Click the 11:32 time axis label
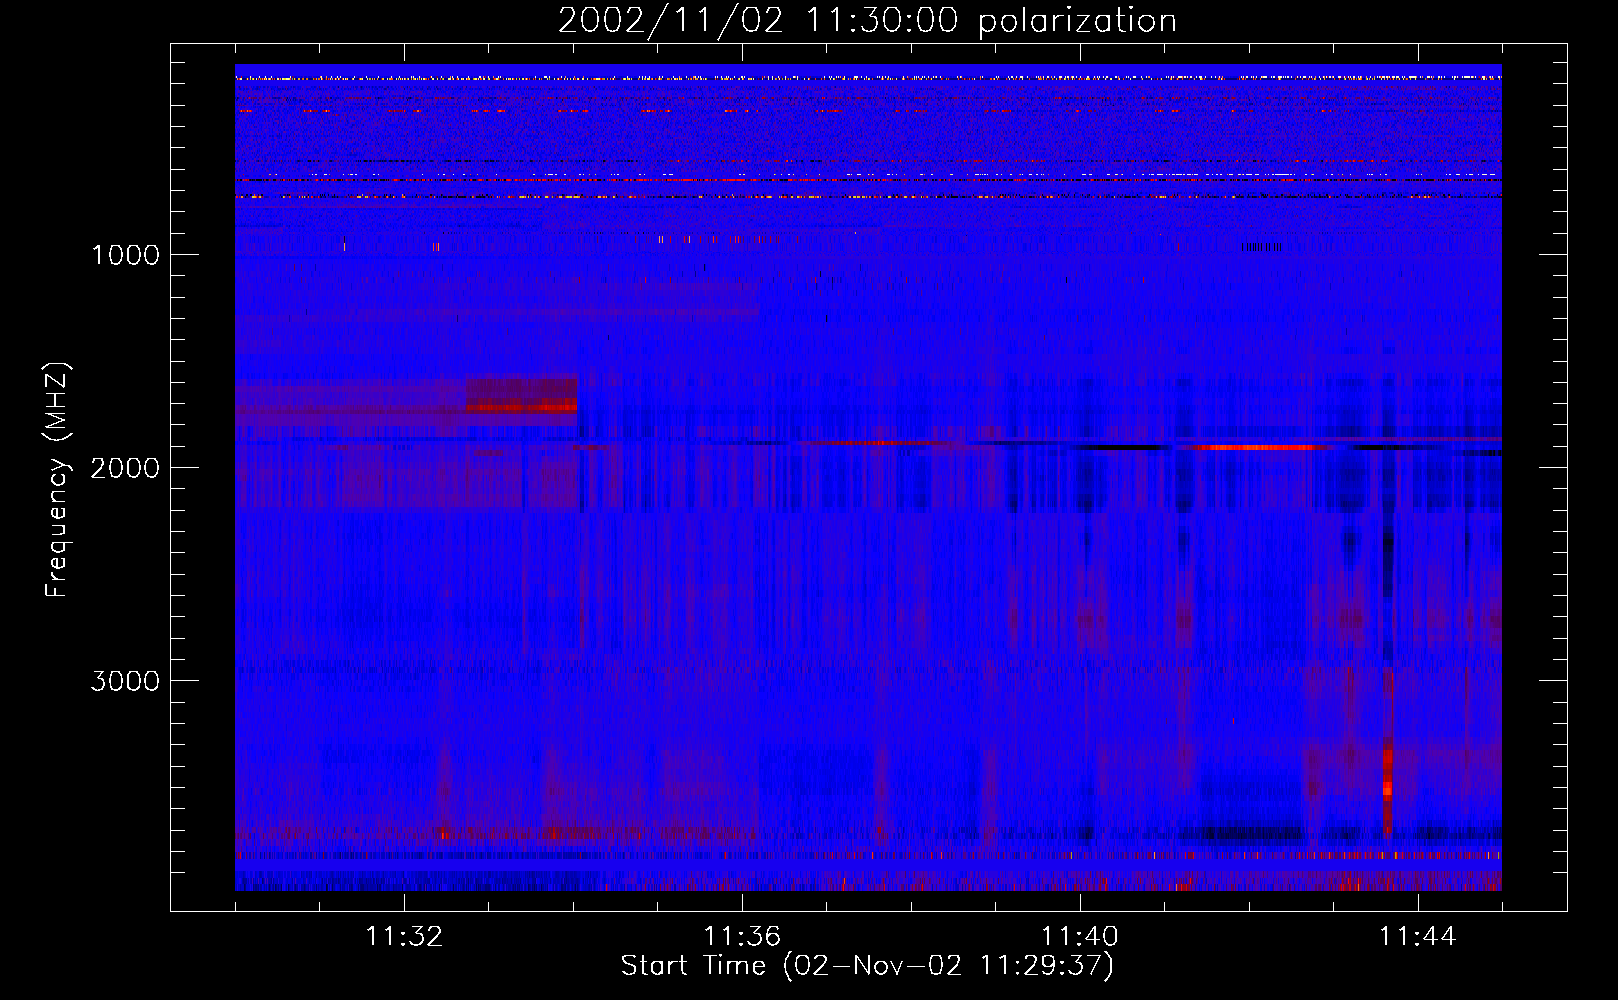 click(x=404, y=937)
